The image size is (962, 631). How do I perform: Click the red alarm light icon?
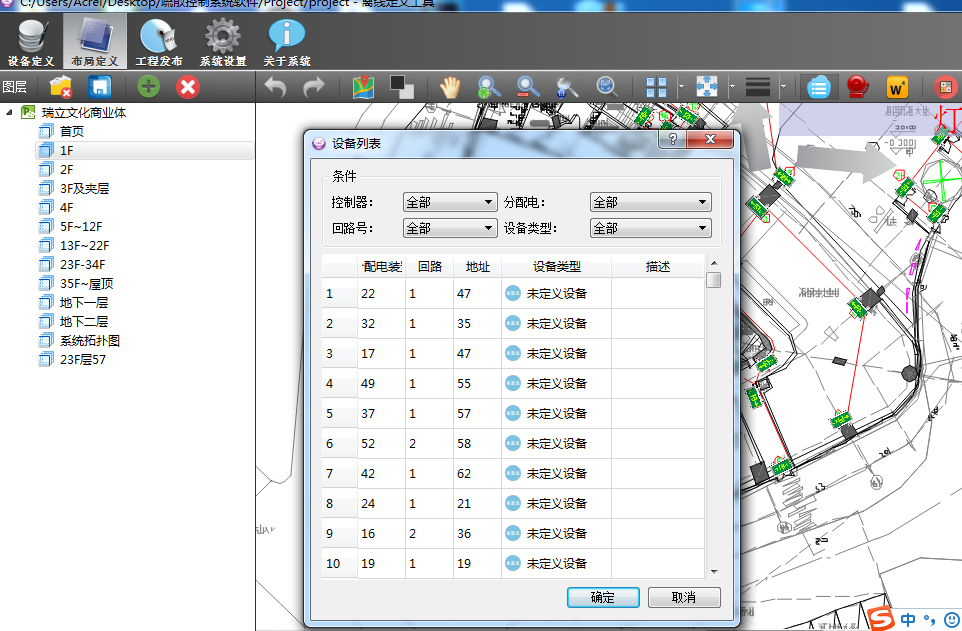856,87
